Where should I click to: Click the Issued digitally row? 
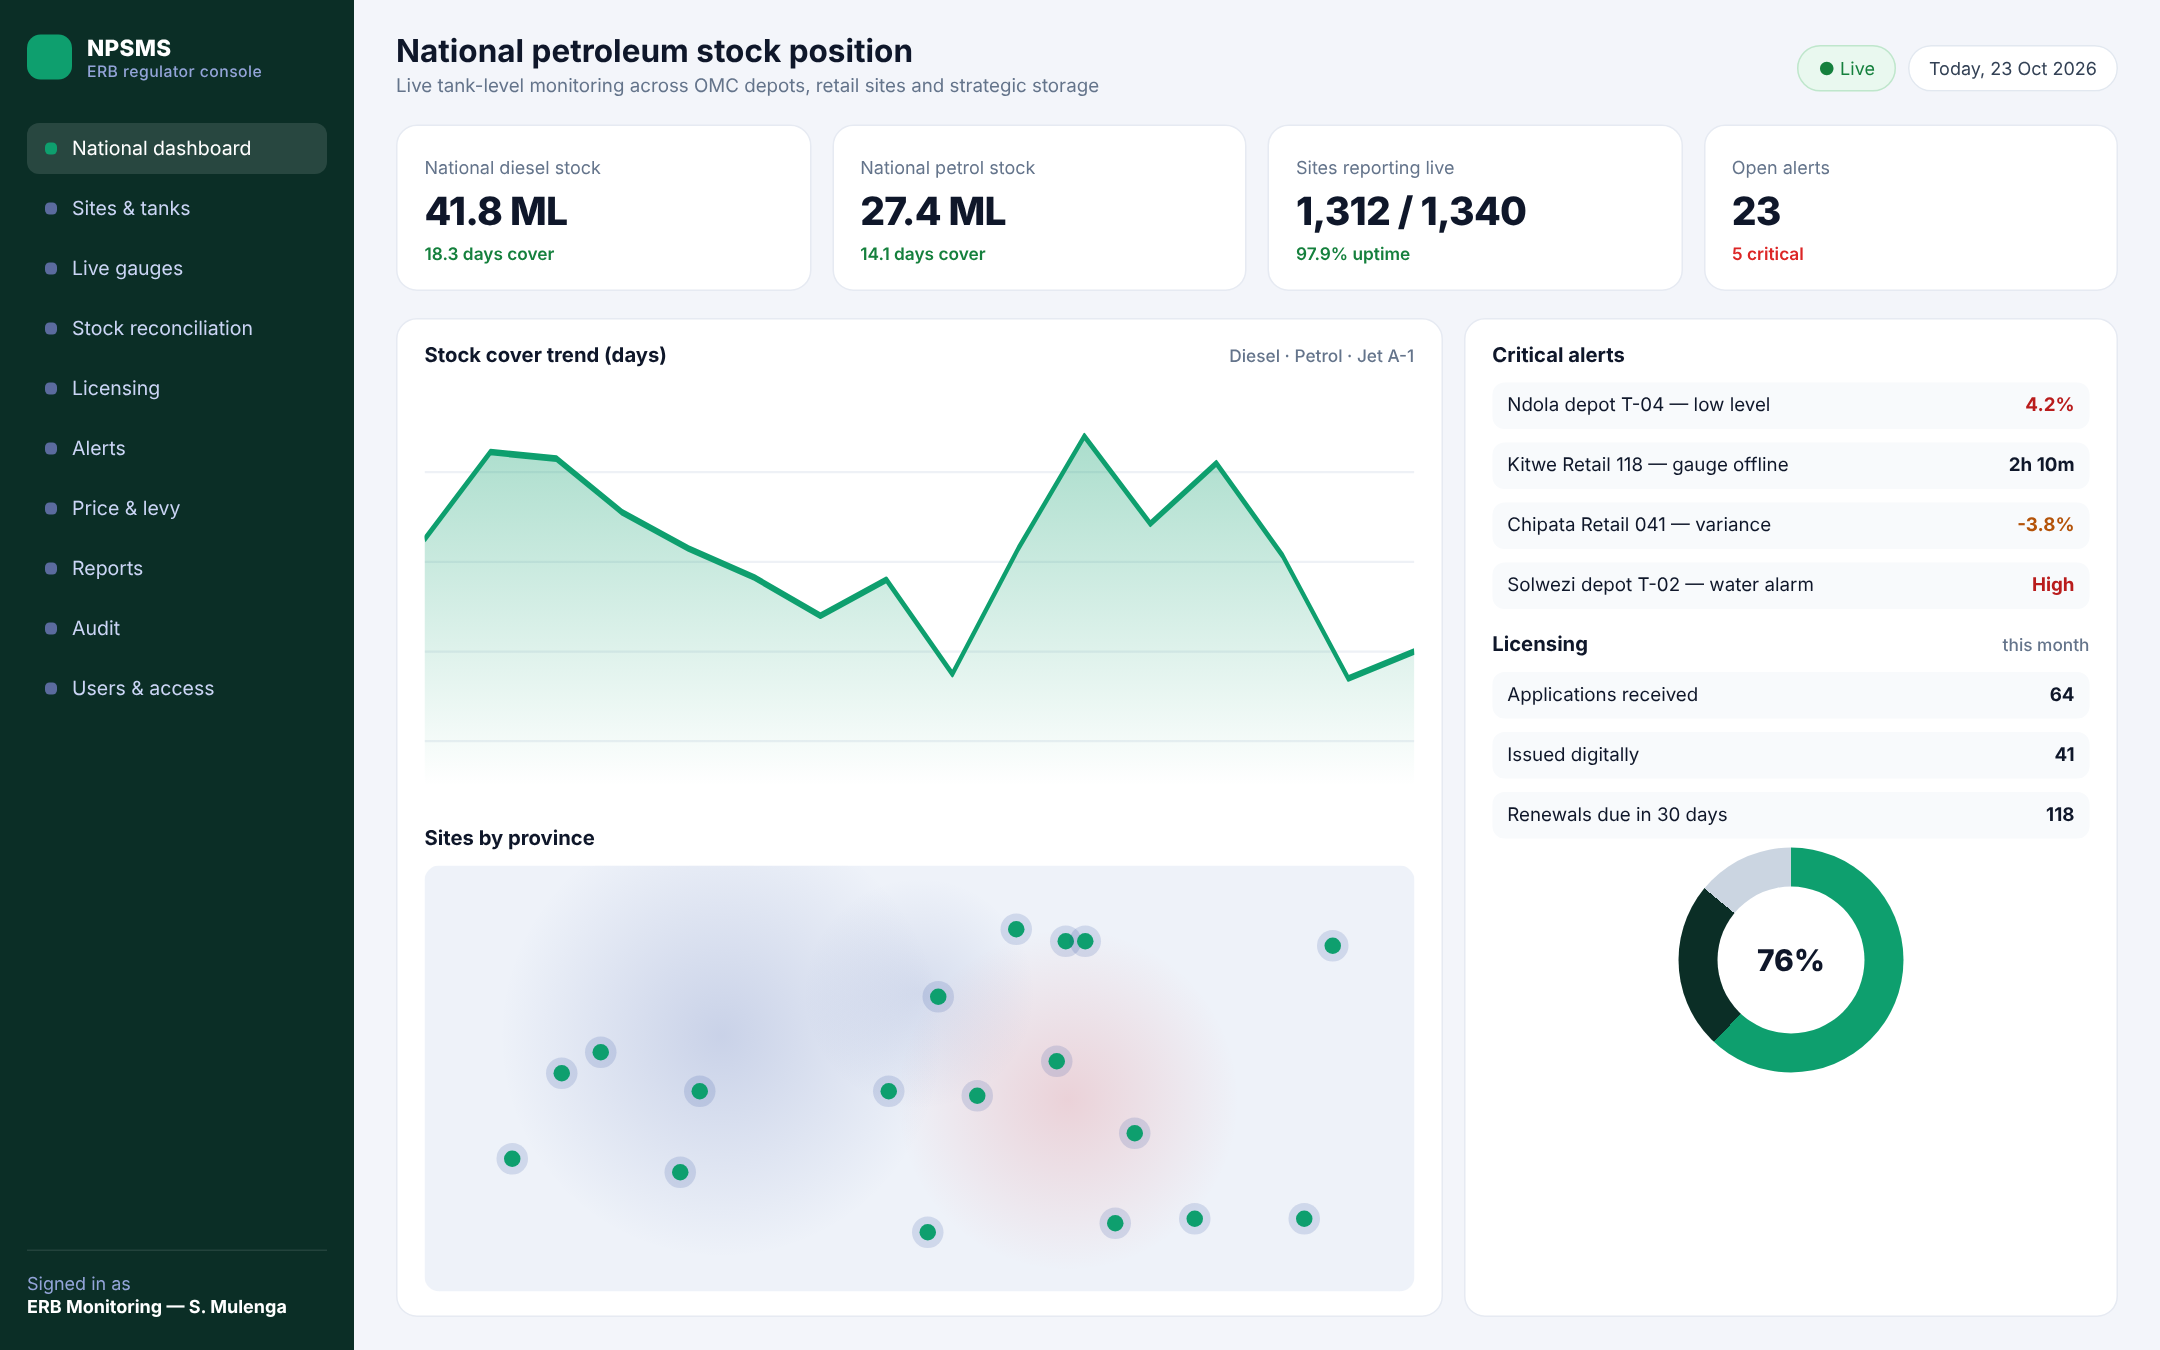point(1790,755)
